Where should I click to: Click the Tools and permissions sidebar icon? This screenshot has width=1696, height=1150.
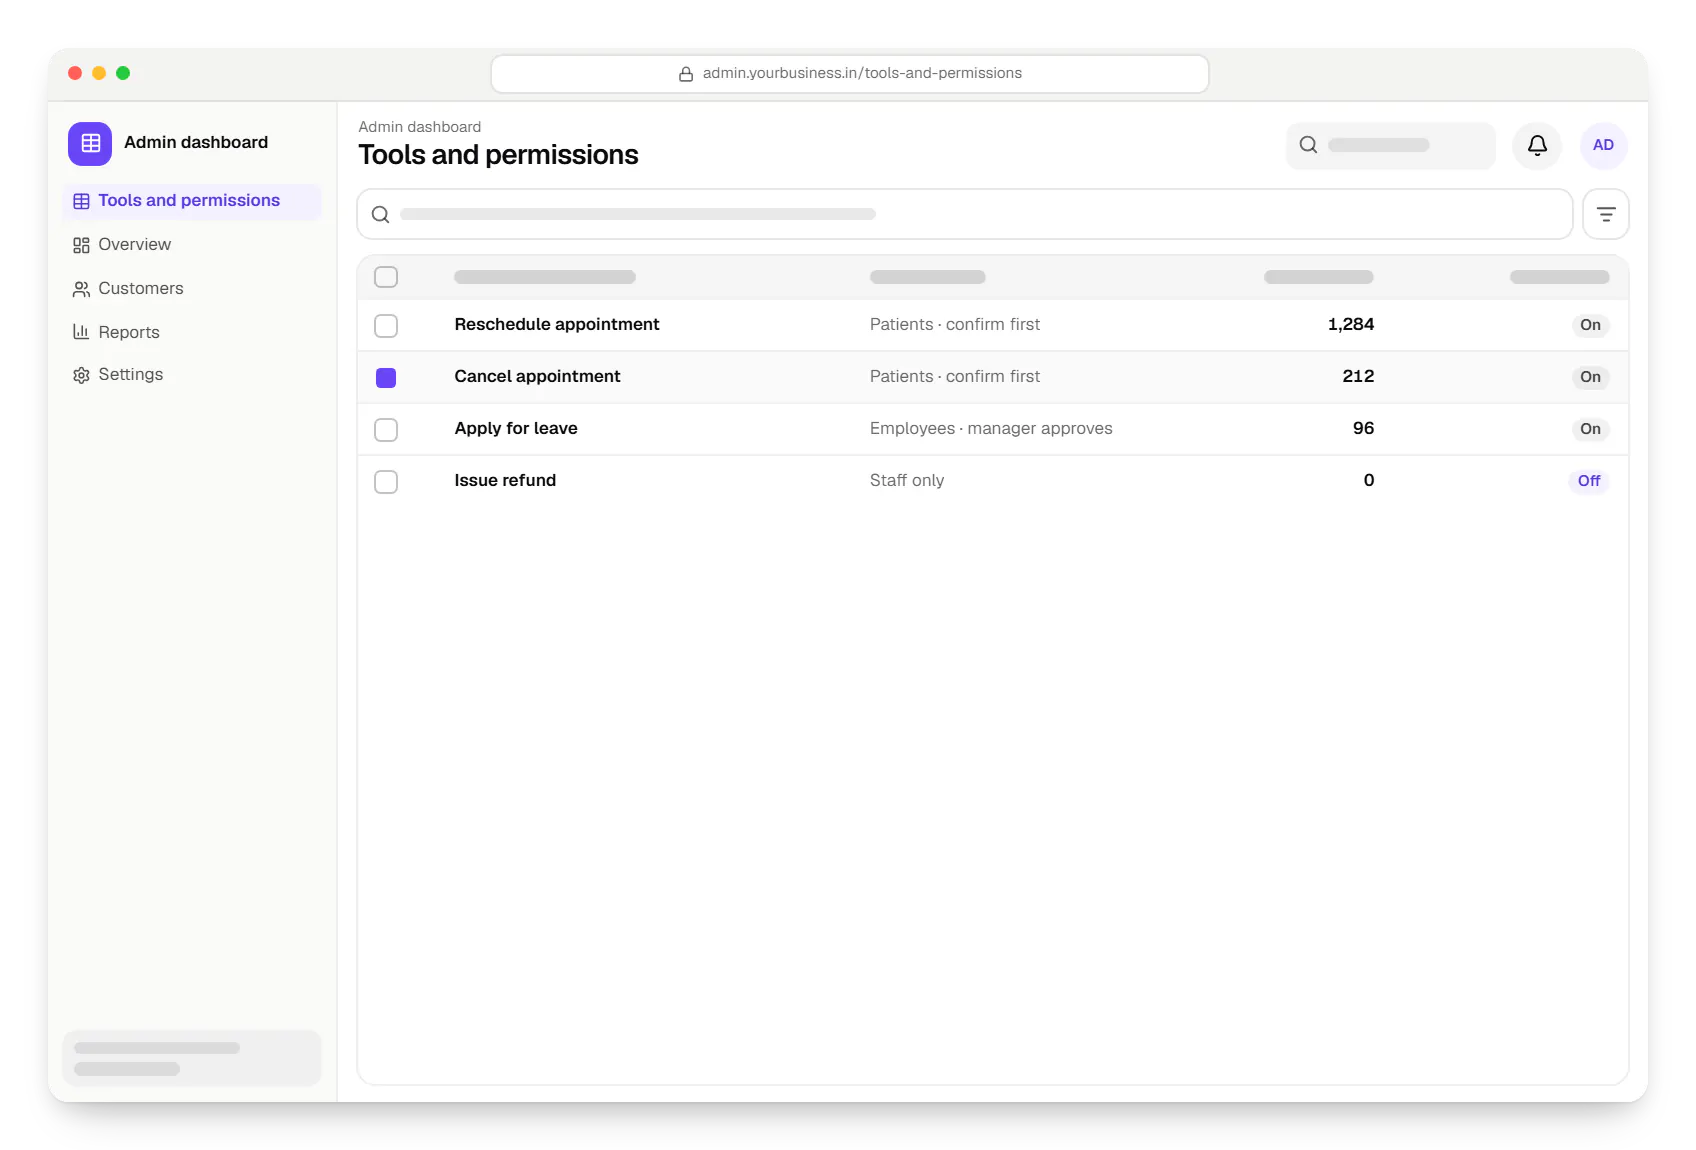(x=81, y=201)
